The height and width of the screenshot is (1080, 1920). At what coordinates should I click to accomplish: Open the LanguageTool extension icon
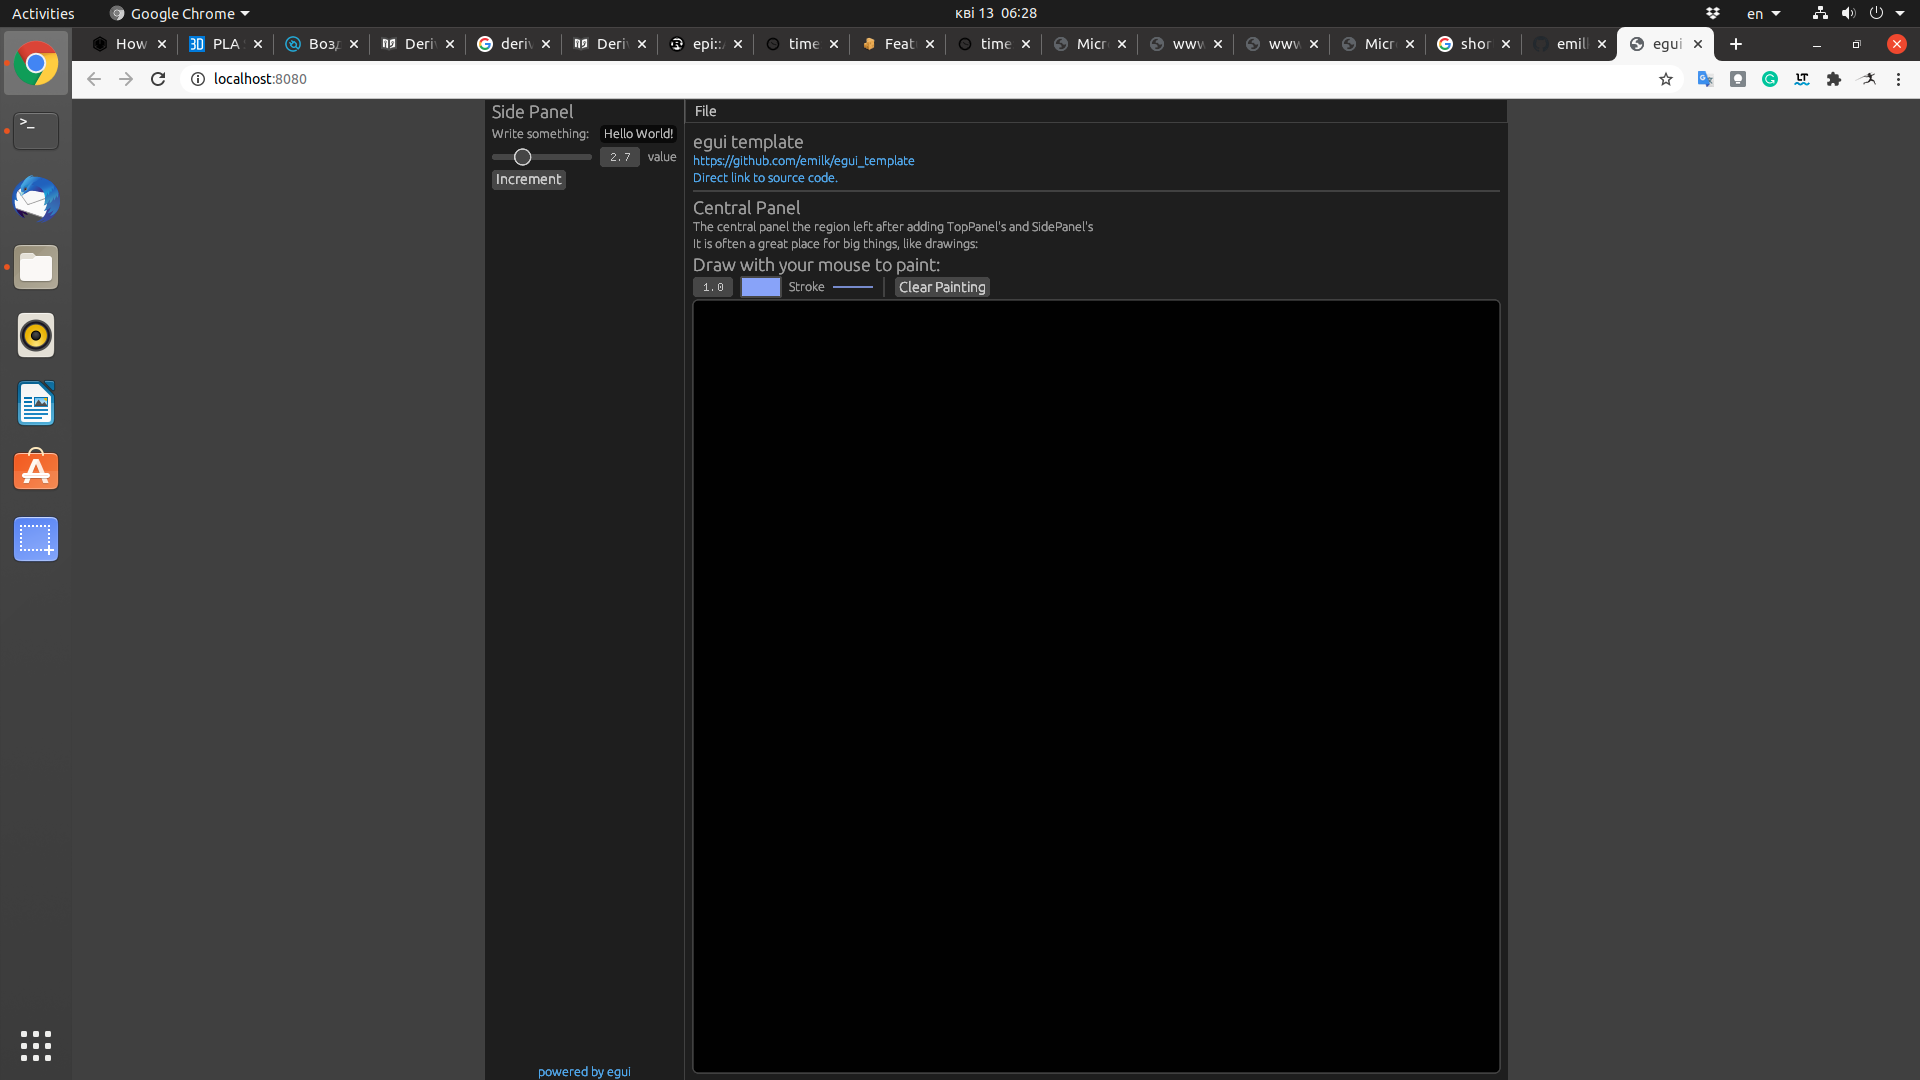click(1803, 79)
